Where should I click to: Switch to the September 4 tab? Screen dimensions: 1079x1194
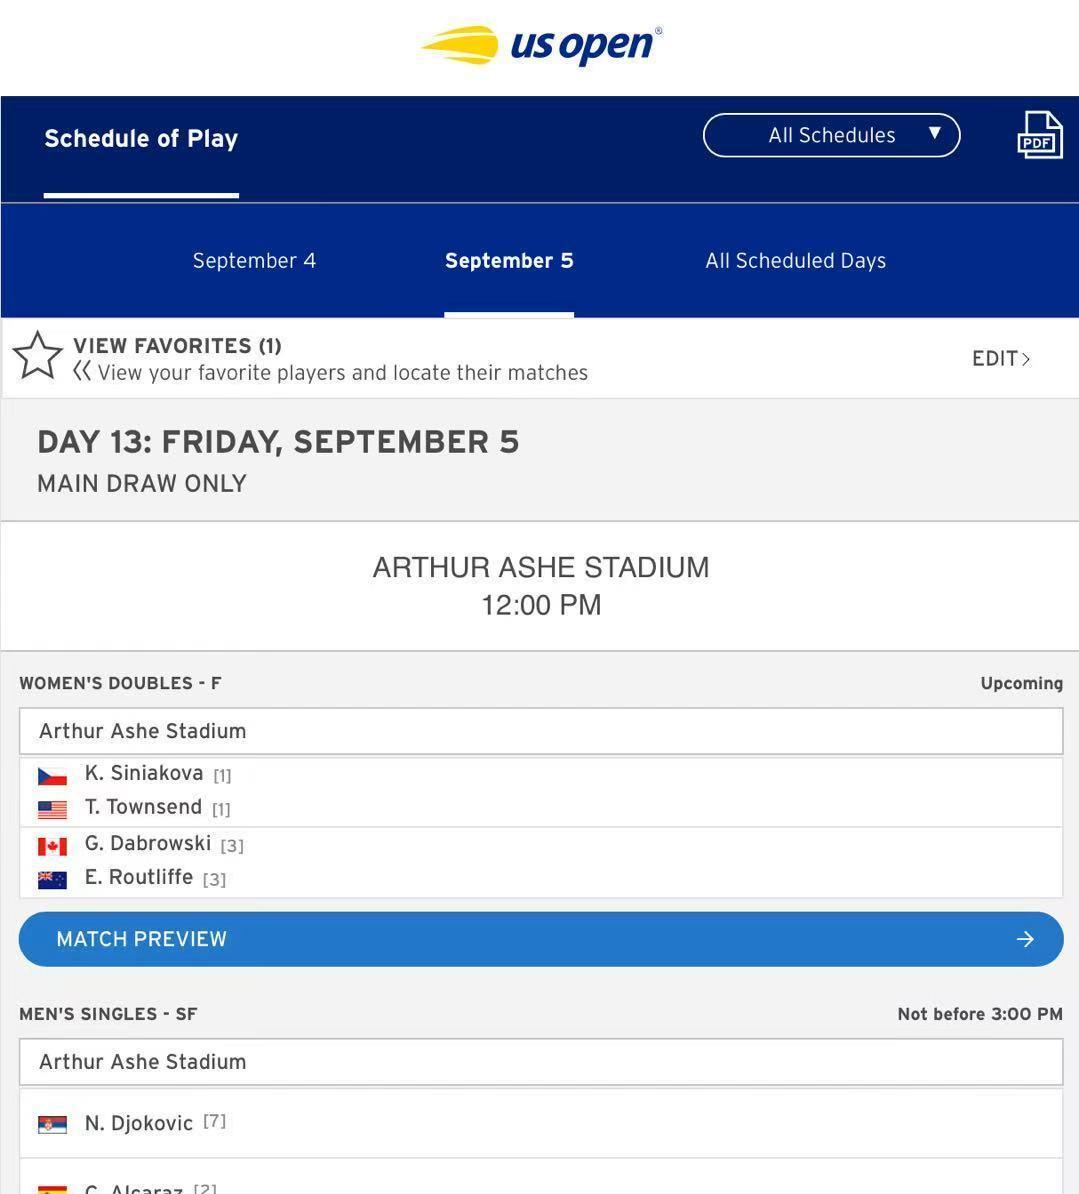click(x=254, y=261)
